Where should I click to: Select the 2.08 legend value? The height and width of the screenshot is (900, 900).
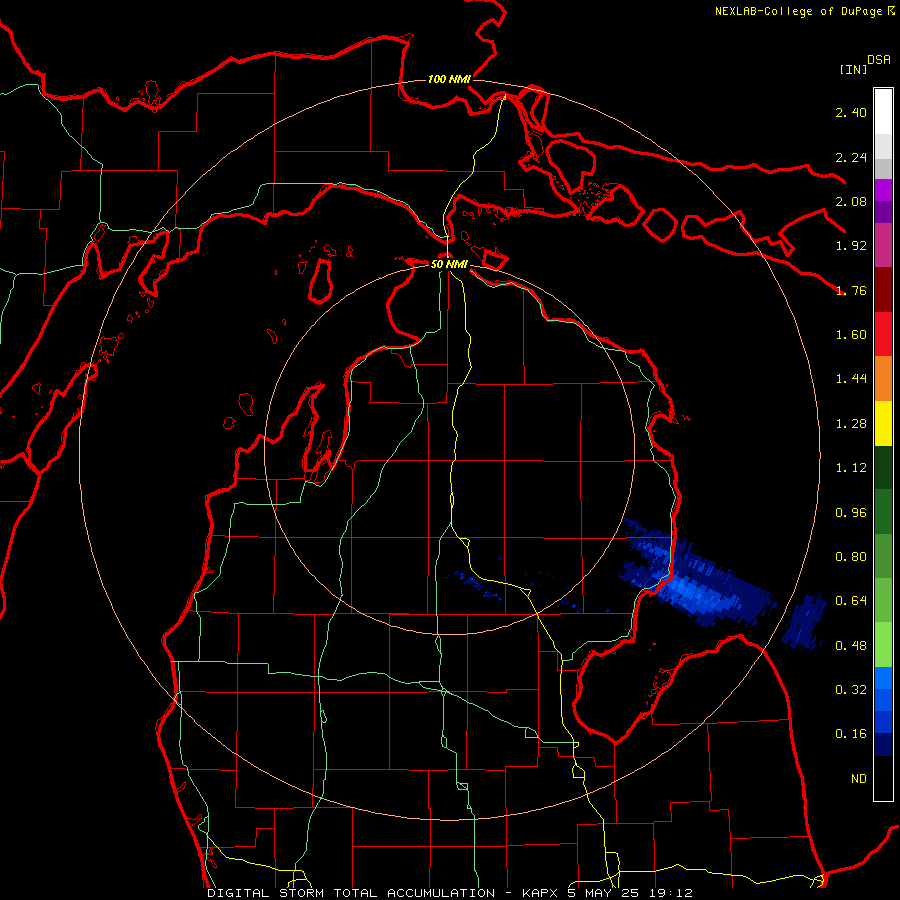pos(851,201)
